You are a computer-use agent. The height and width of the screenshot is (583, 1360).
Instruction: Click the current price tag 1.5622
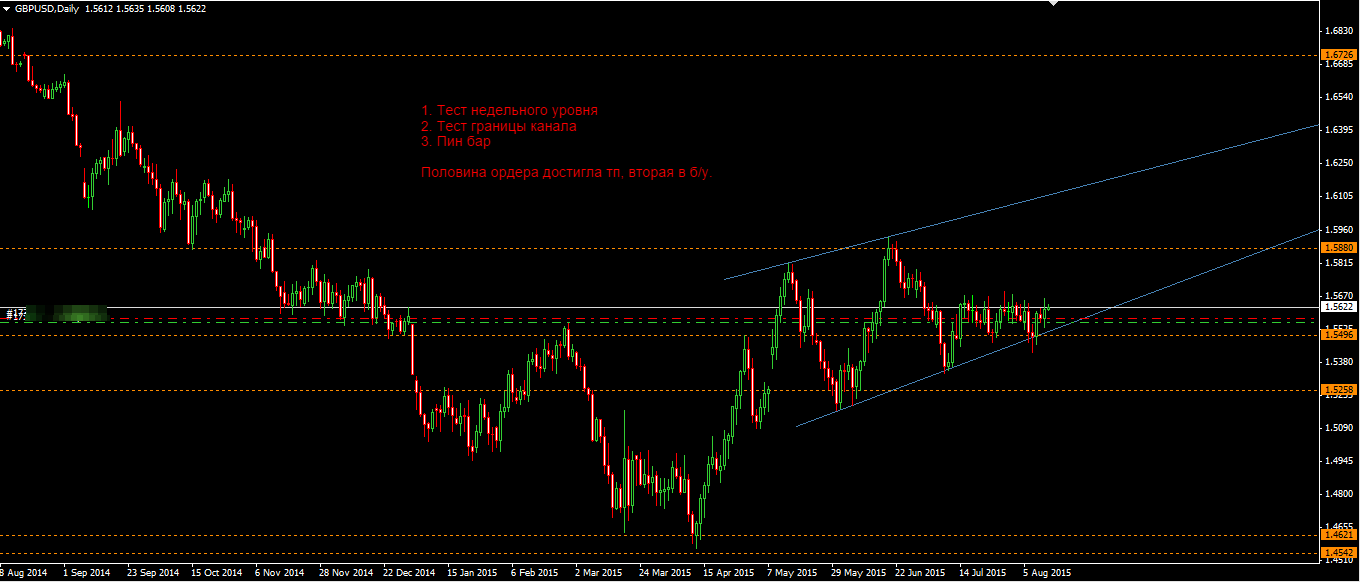tap(1338, 307)
